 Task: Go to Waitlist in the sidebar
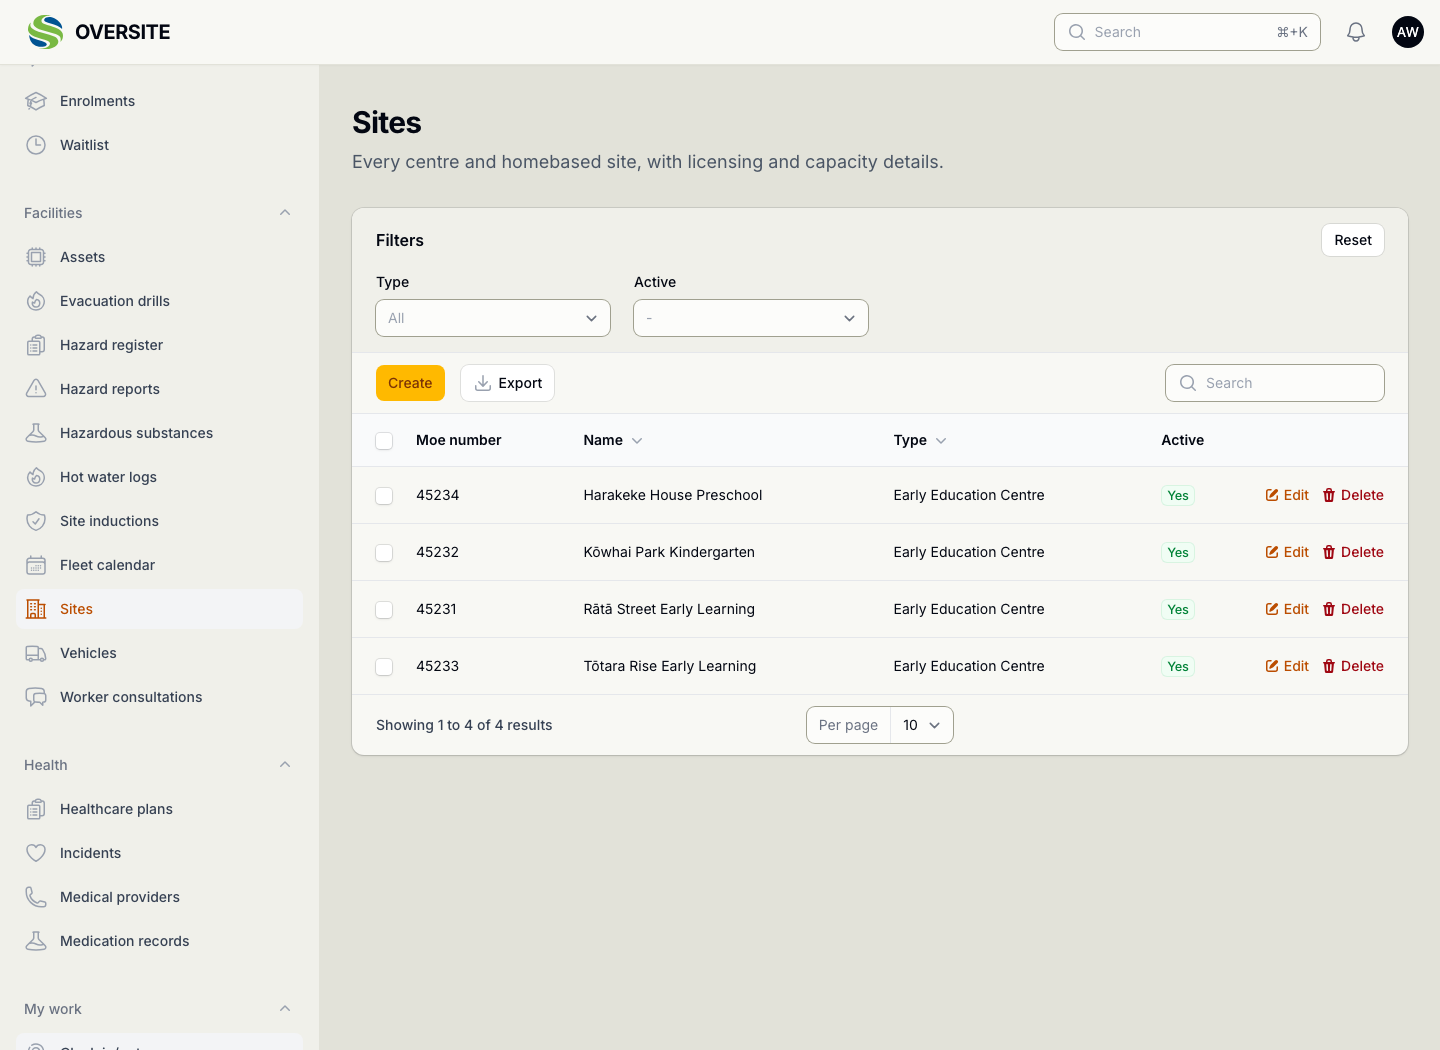pyautogui.click(x=159, y=145)
